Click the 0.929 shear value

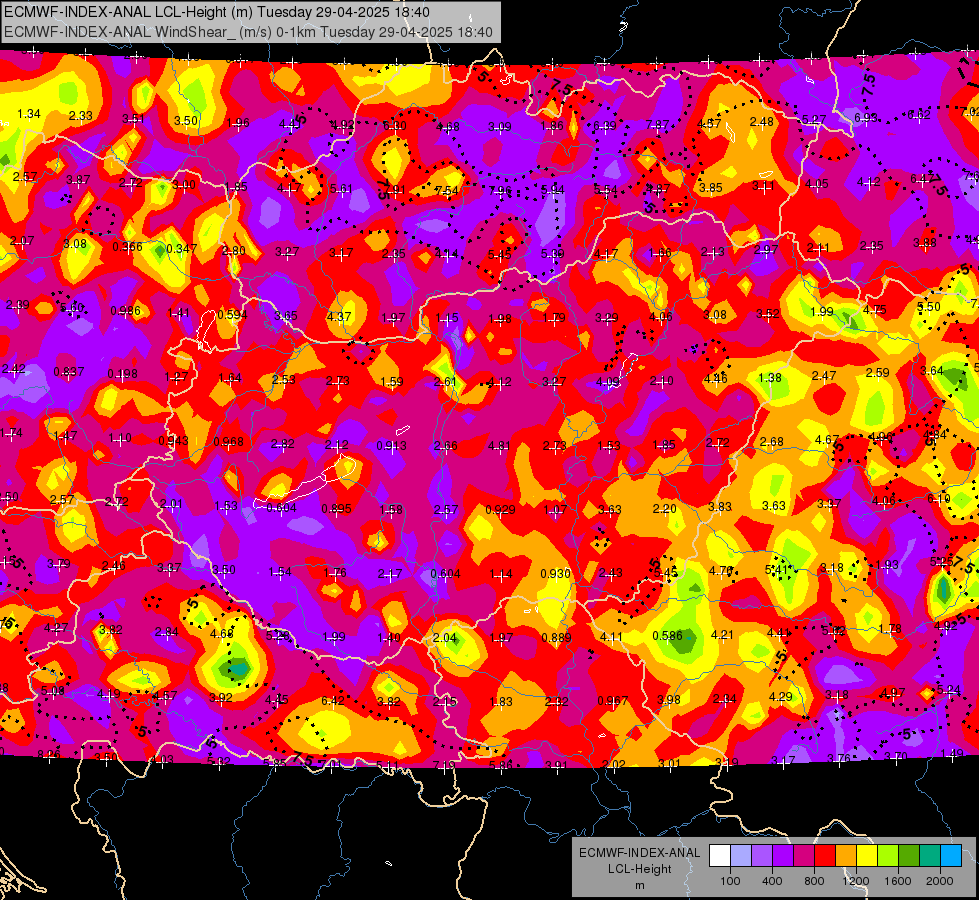pos(500,510)
